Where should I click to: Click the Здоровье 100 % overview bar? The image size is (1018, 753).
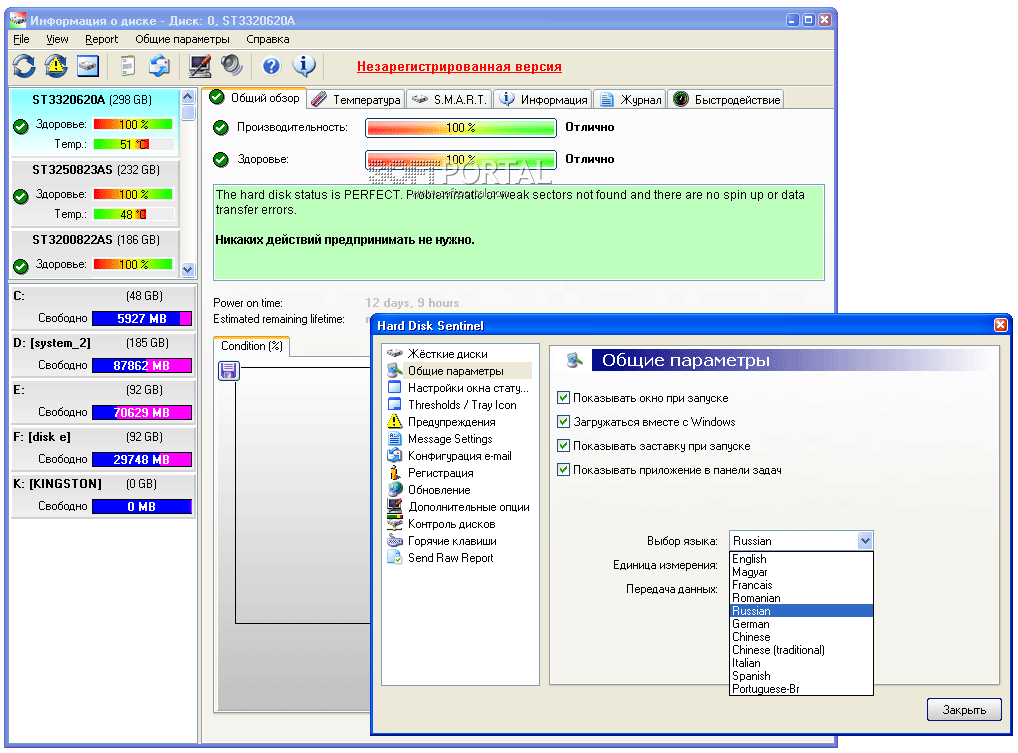[x=460, y=160]
